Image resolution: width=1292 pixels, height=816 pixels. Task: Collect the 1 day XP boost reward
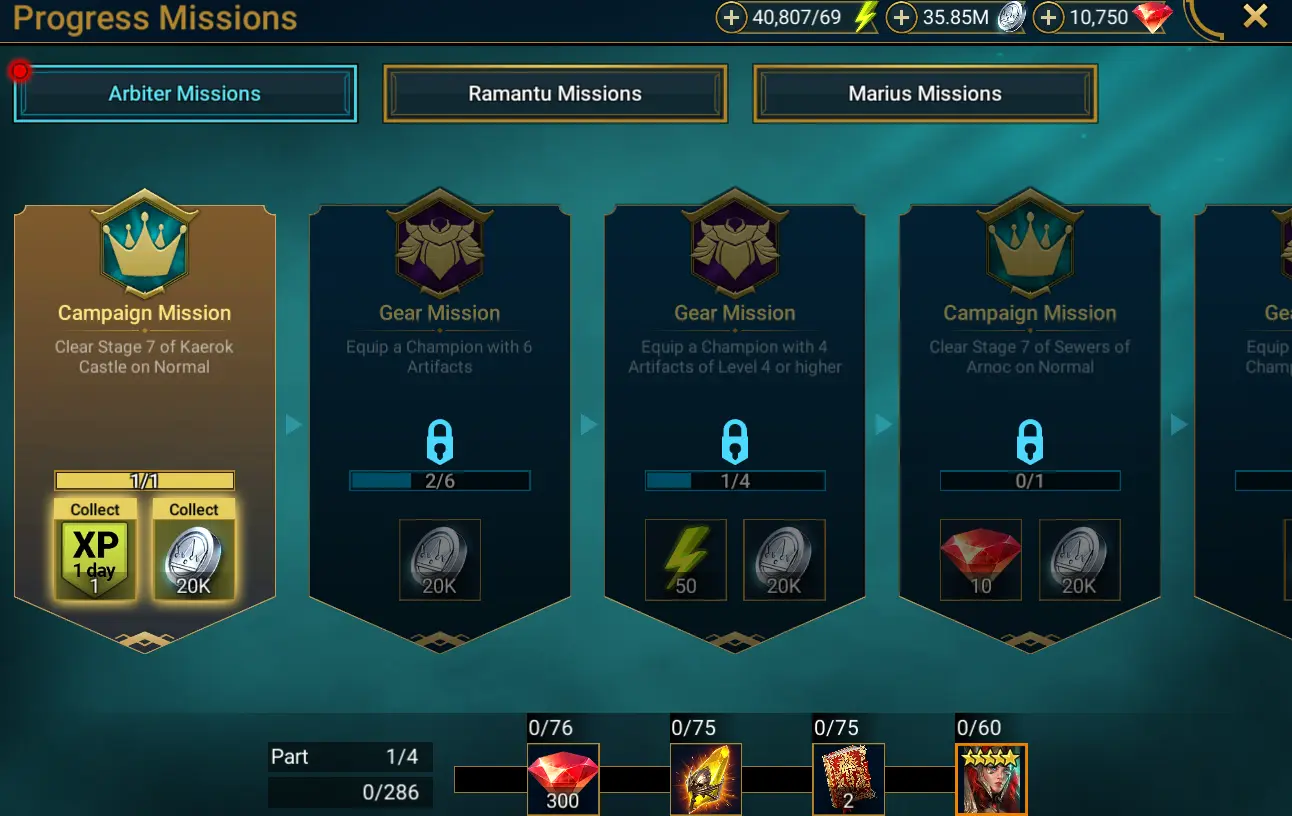[95, 550]
